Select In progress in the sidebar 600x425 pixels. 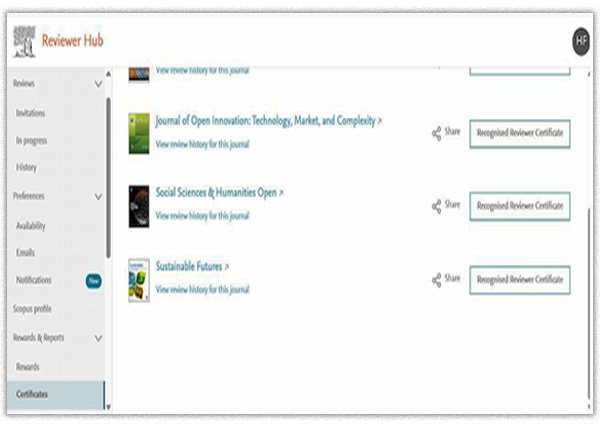click(32, 141)
